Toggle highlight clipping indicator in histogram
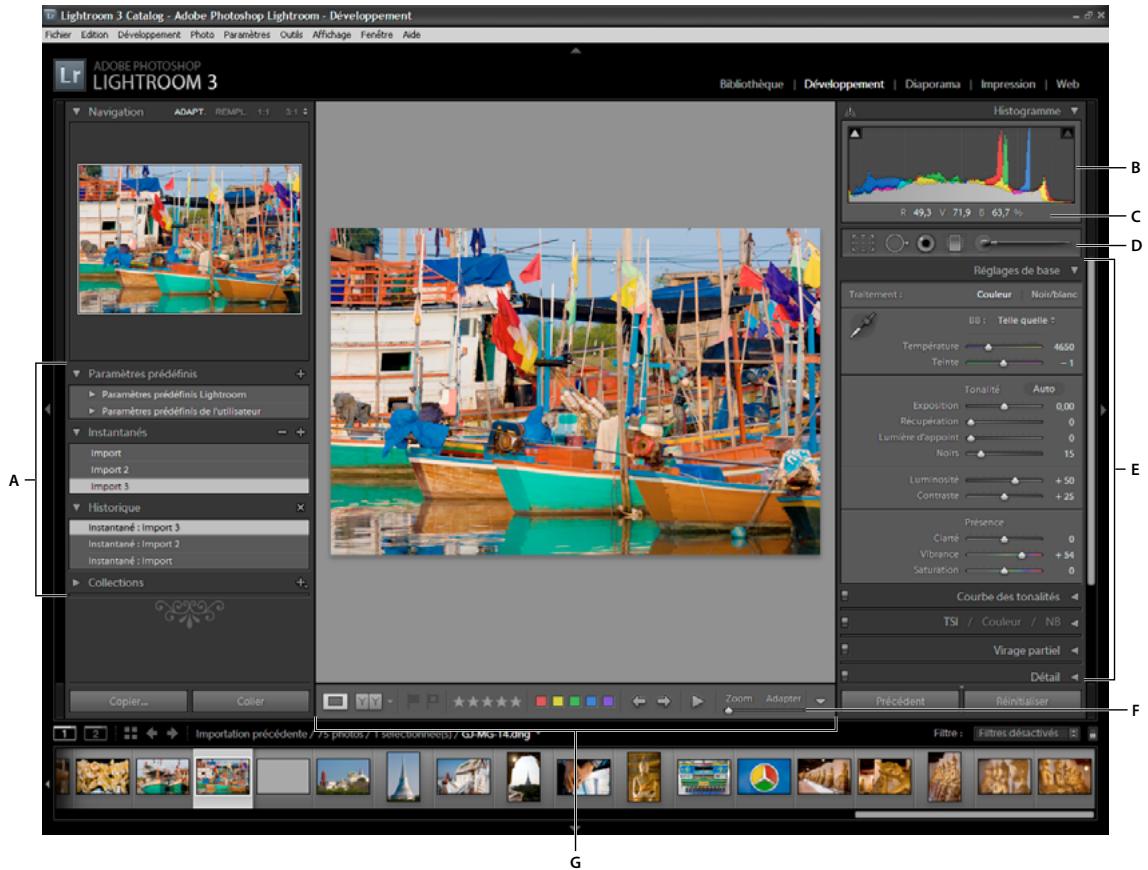The width and height of the screenshot is (1148, 870). 1067,133
